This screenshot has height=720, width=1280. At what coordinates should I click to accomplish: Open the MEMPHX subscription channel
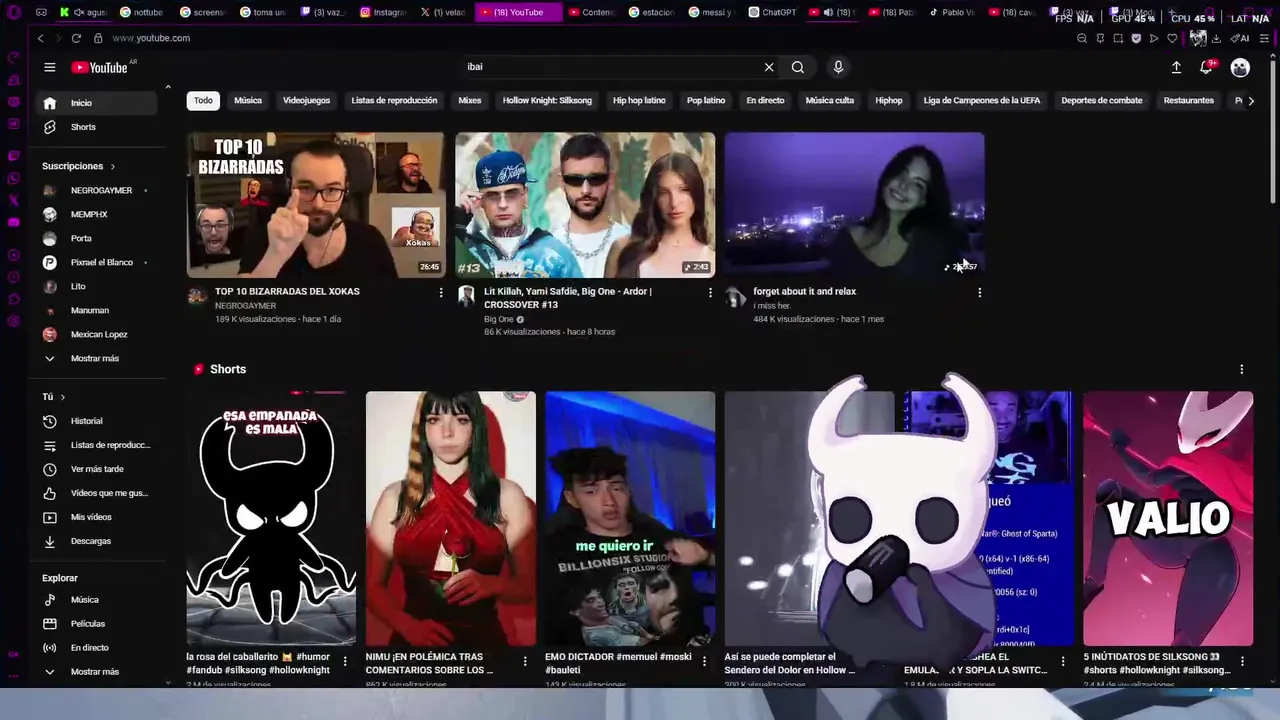click(x=98, y=214)
